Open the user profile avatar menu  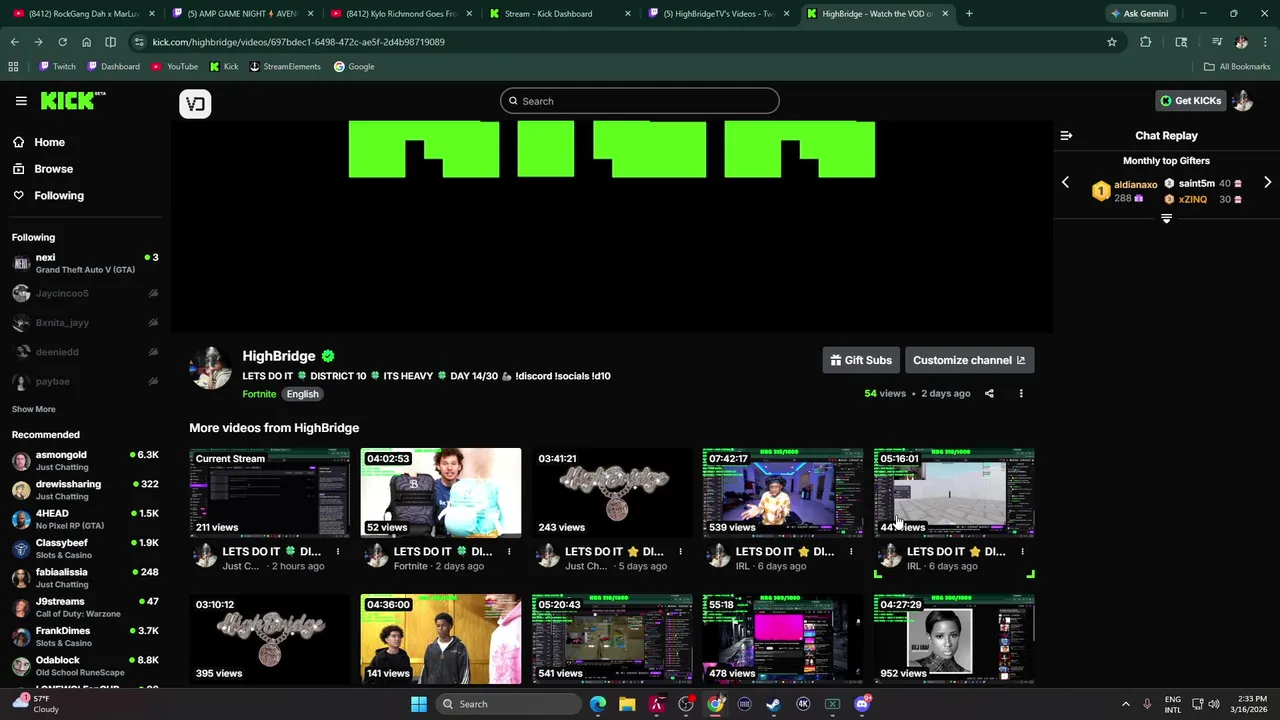click(x=1243, y=101)
